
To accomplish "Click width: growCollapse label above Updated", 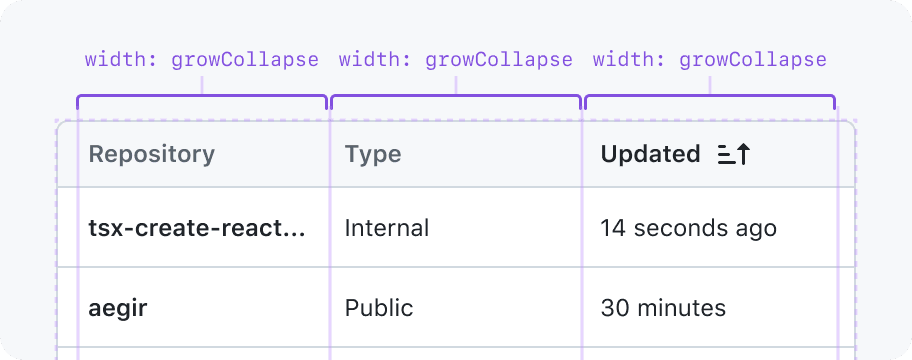I will [x=710, y=60].
